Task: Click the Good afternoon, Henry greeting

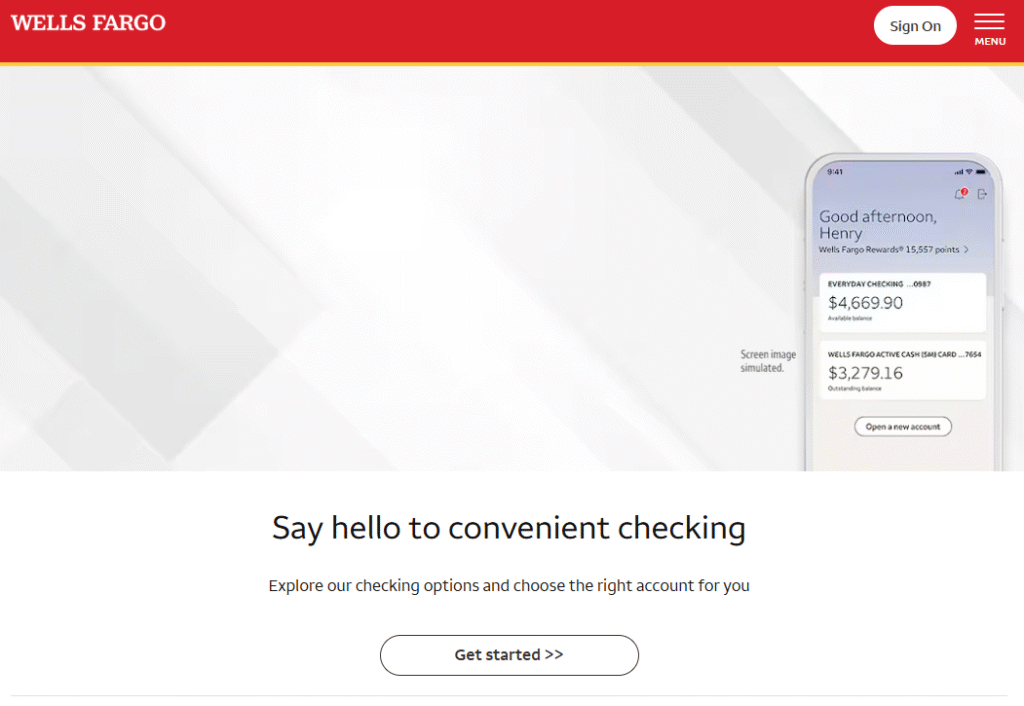Action: pos(877,225)
